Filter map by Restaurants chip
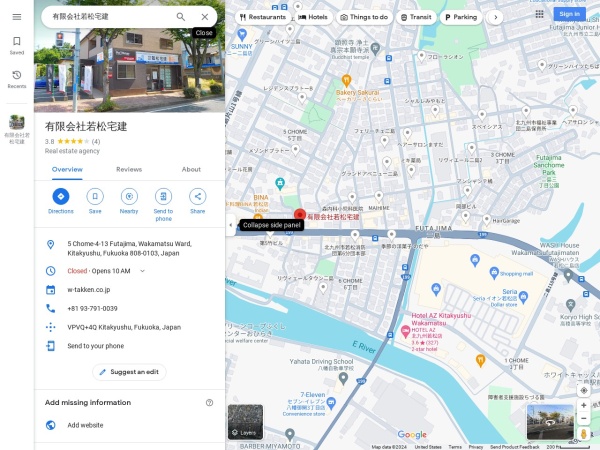 click(262, 17)
